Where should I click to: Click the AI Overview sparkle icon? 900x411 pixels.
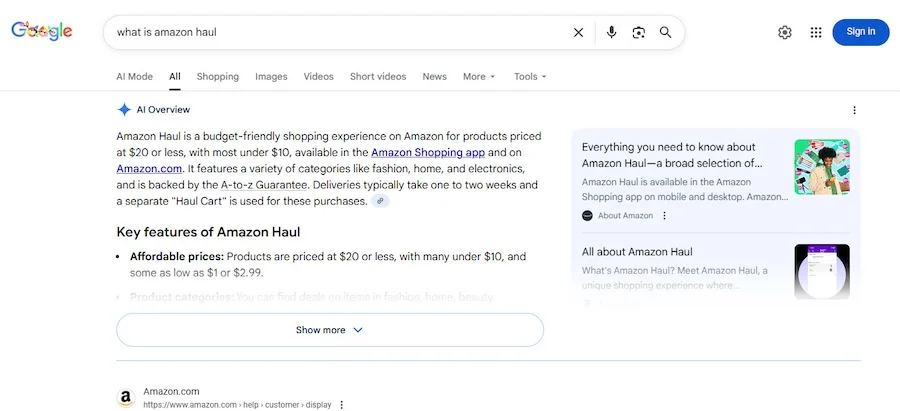124,110
